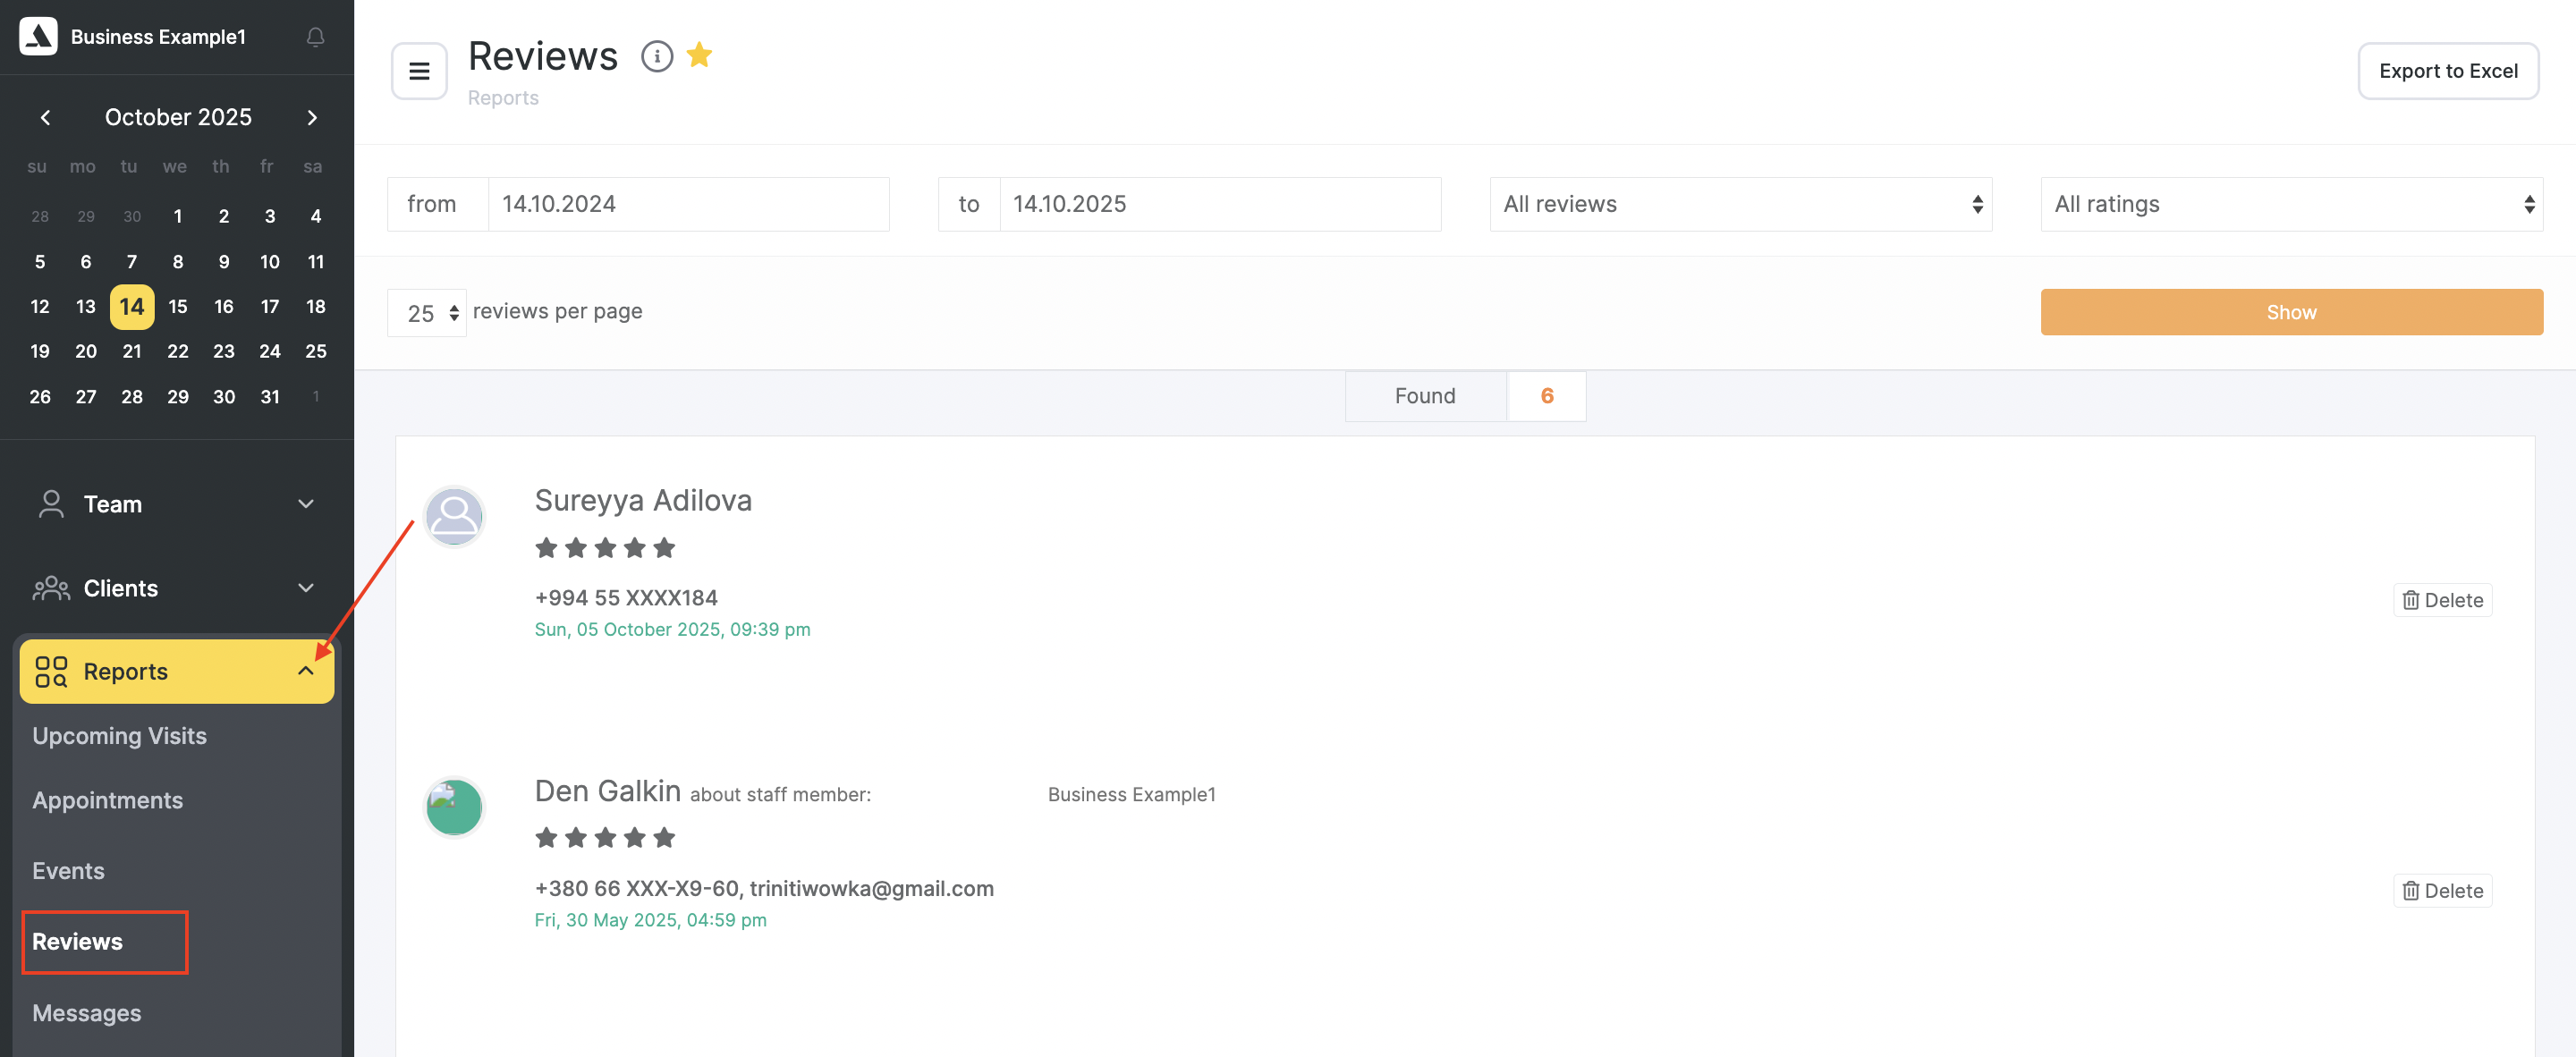Expand the Clients menu section
This screenshot has height=1057, width=2576.
[x=176, y=588]
